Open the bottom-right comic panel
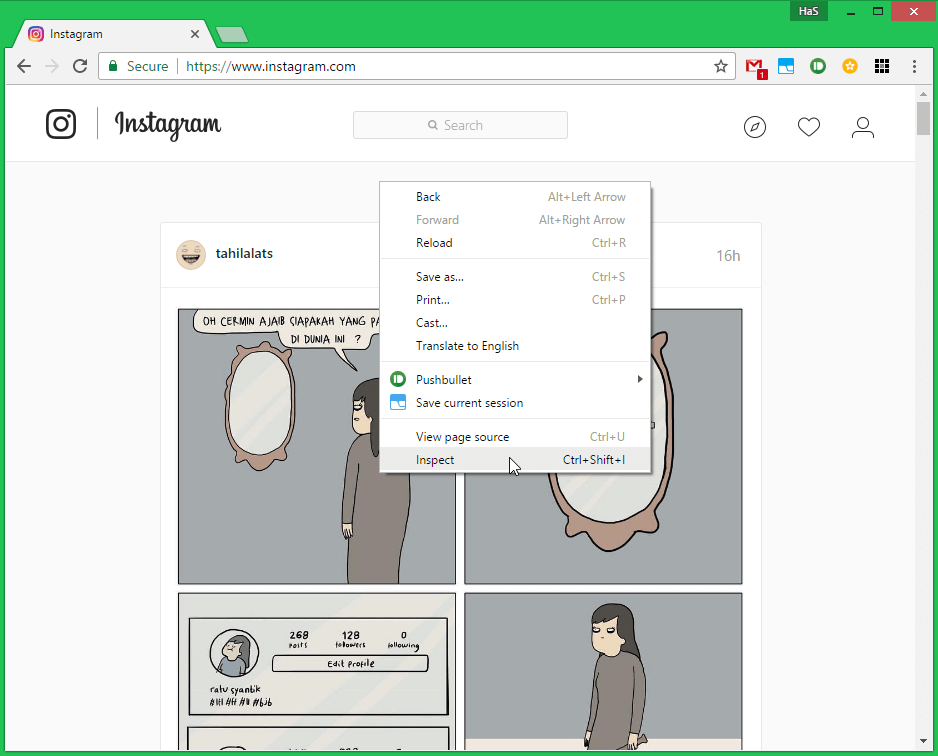The height and width of the screenshot is (756, 938). tap(603, 671)
